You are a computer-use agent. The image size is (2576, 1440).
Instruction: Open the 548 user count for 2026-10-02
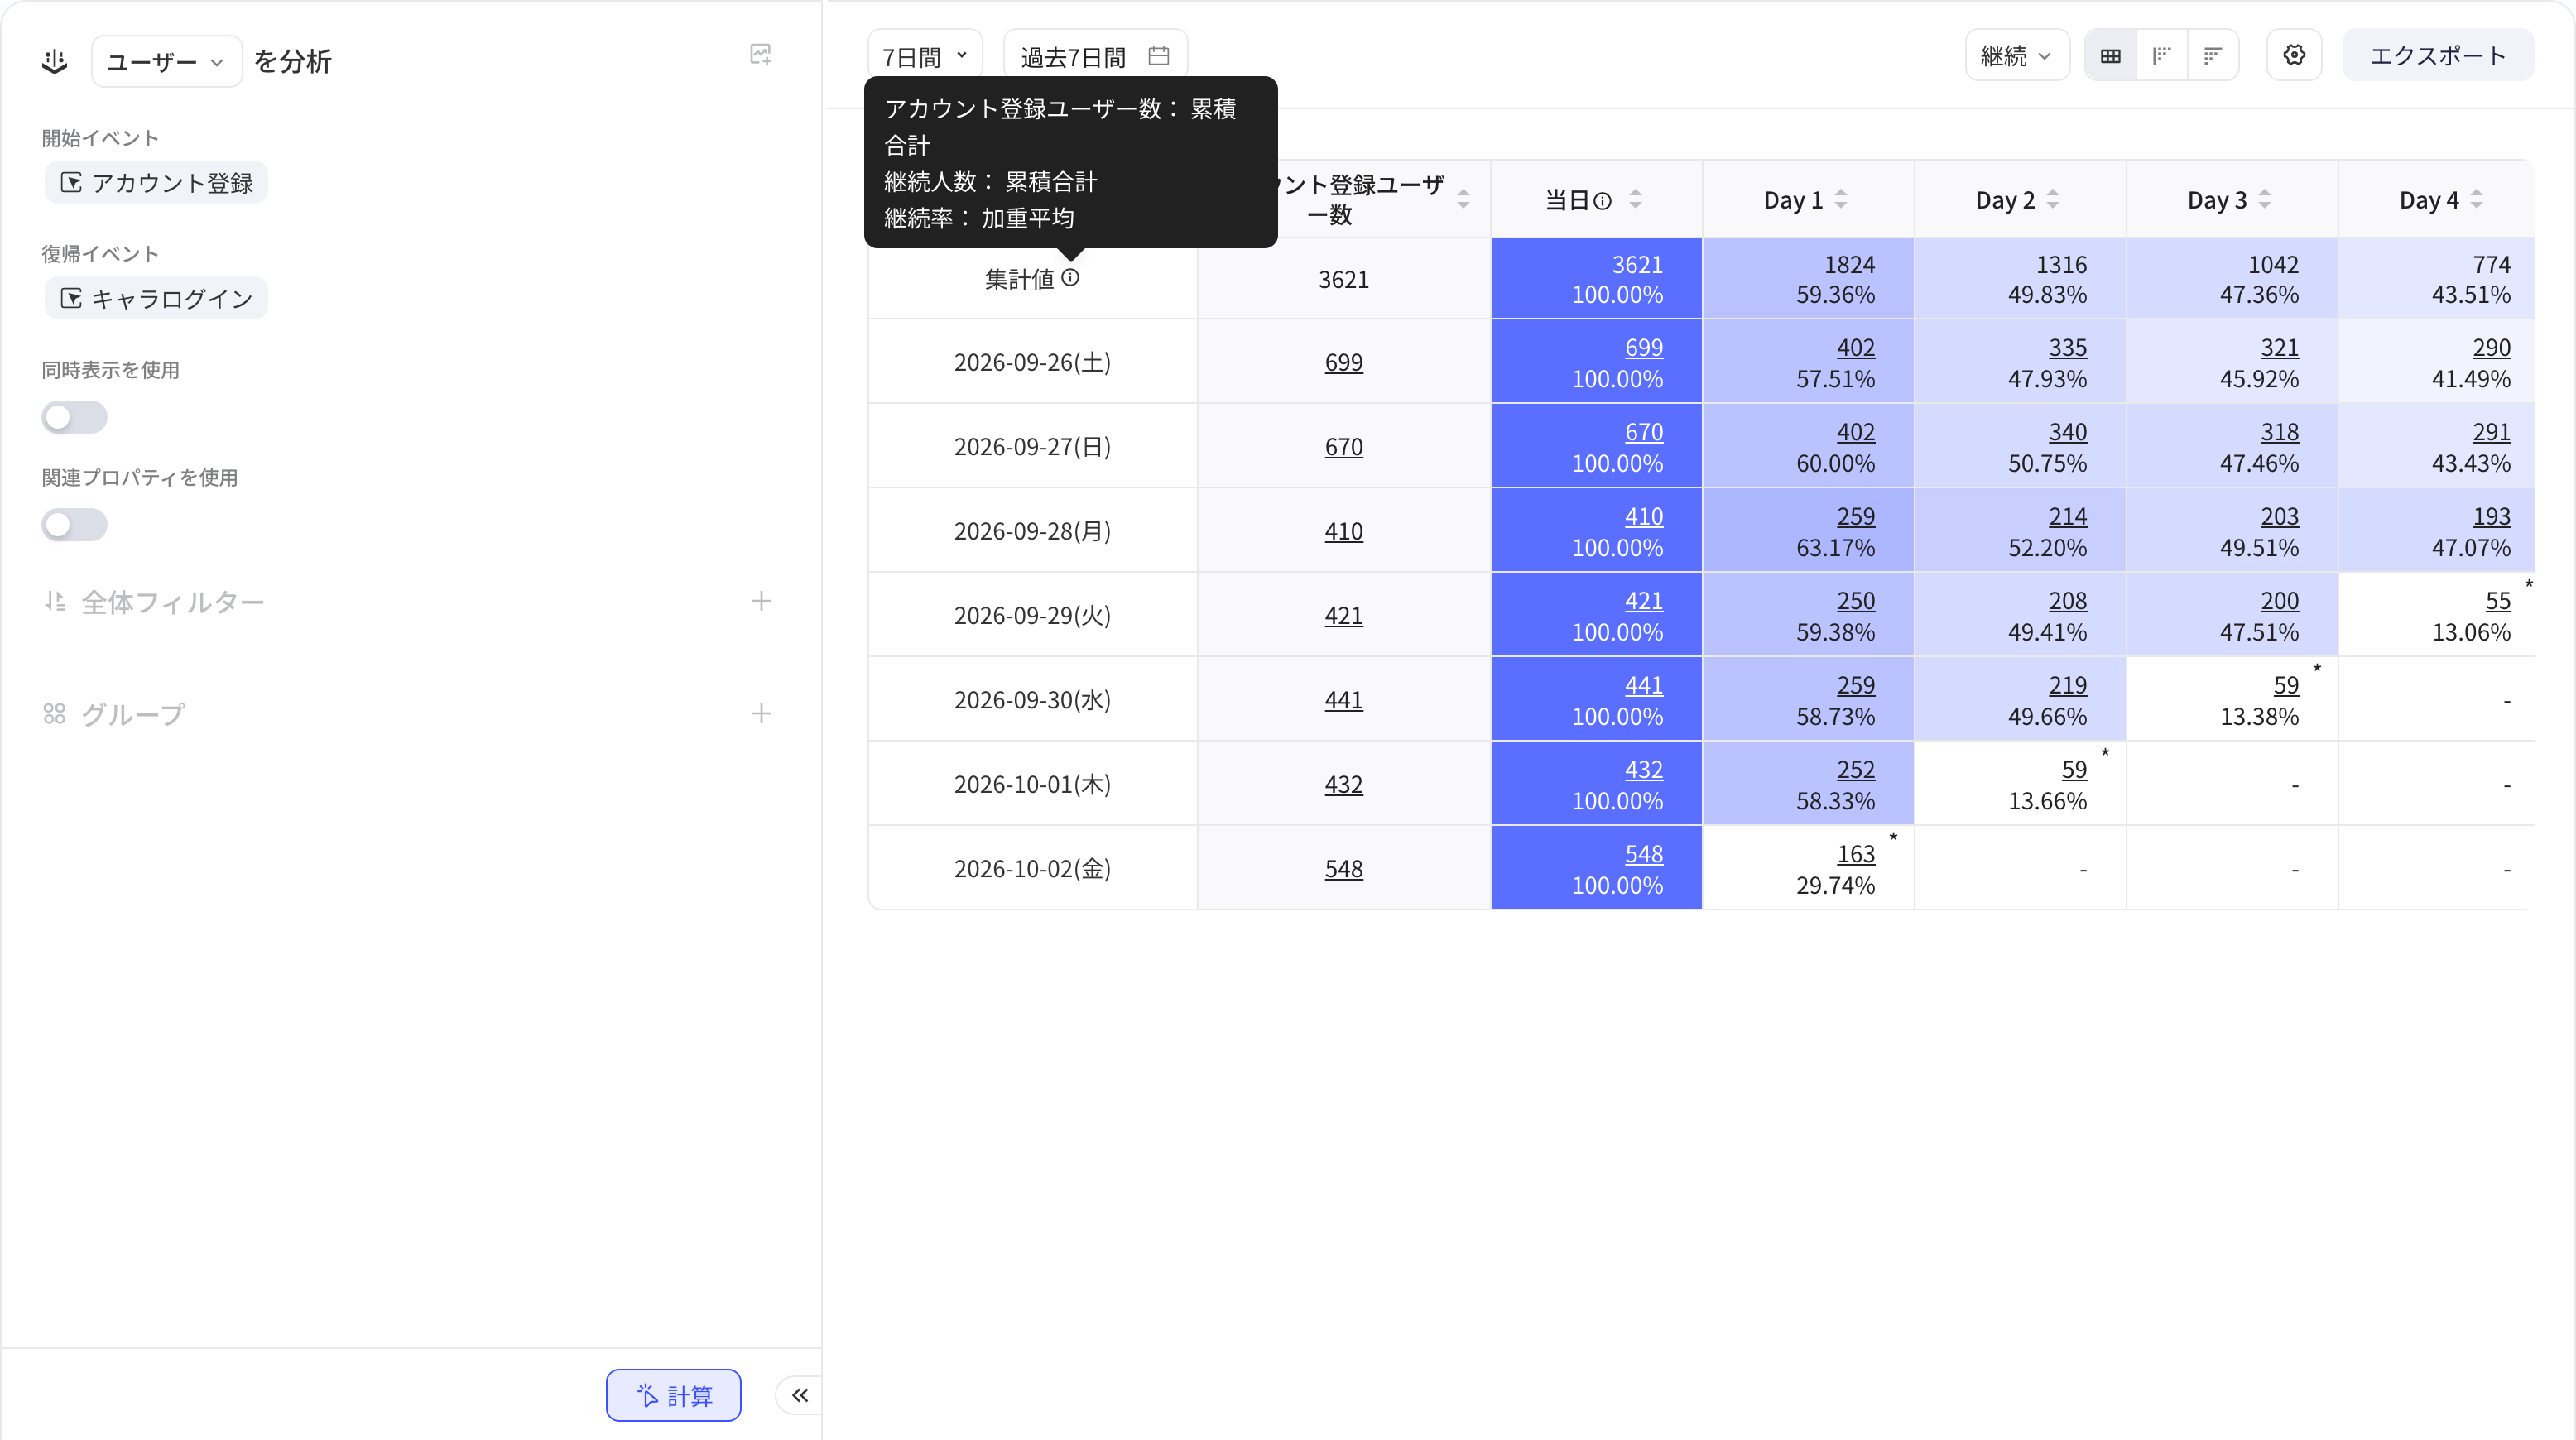coord(1344,869)
